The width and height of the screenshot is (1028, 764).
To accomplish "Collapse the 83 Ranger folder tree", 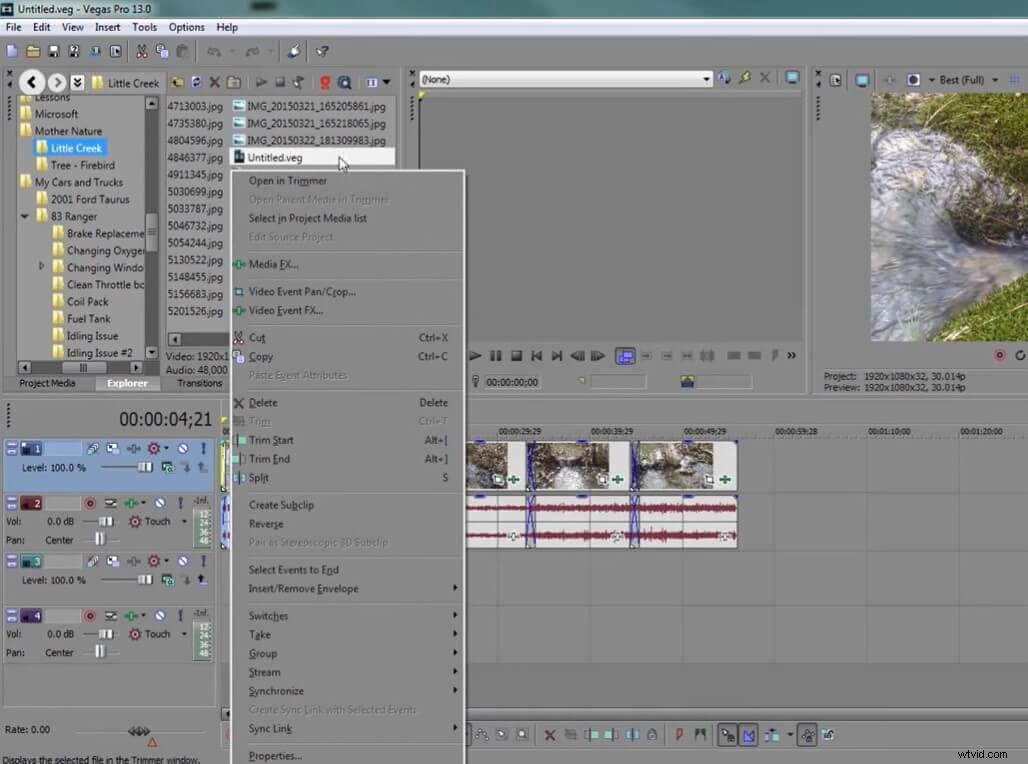I will click(24, 216).
